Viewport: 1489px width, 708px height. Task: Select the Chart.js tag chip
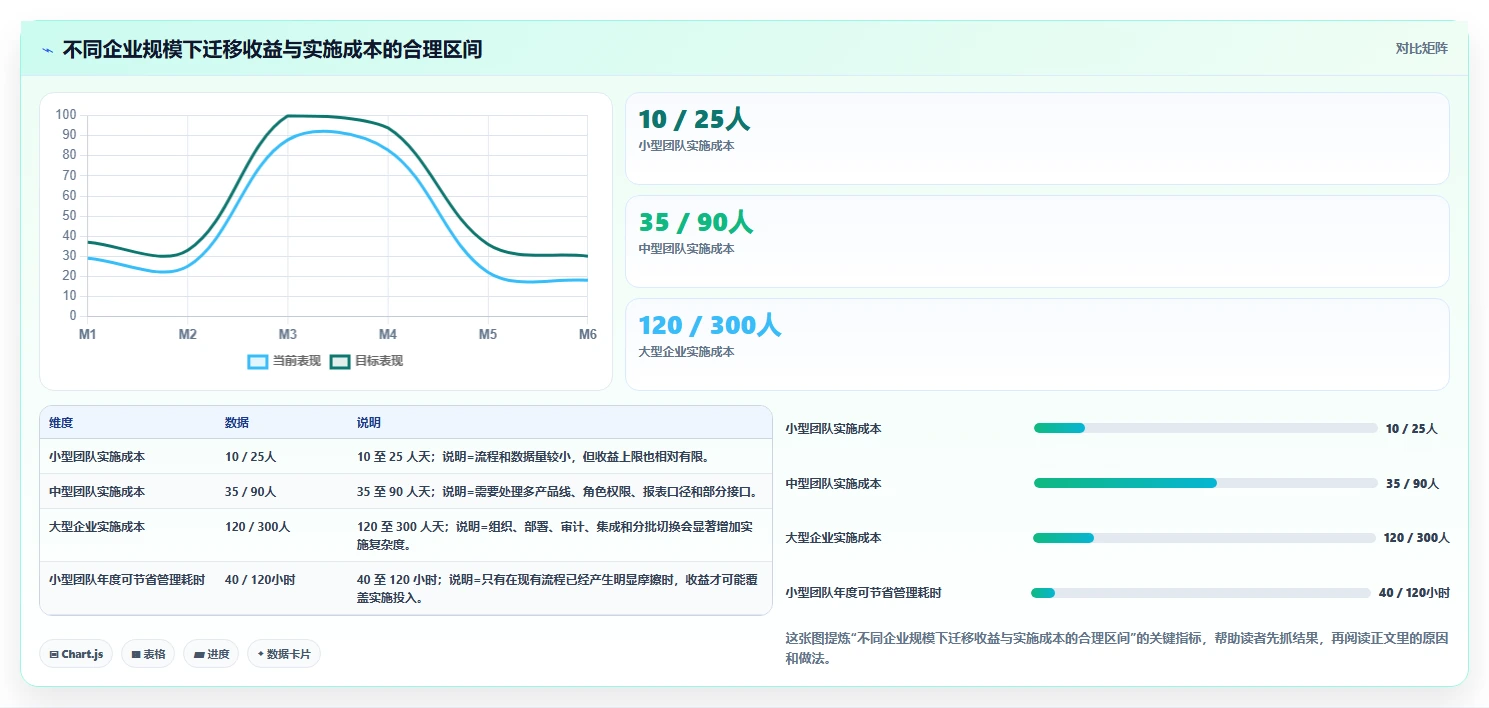tap(76, 654)
